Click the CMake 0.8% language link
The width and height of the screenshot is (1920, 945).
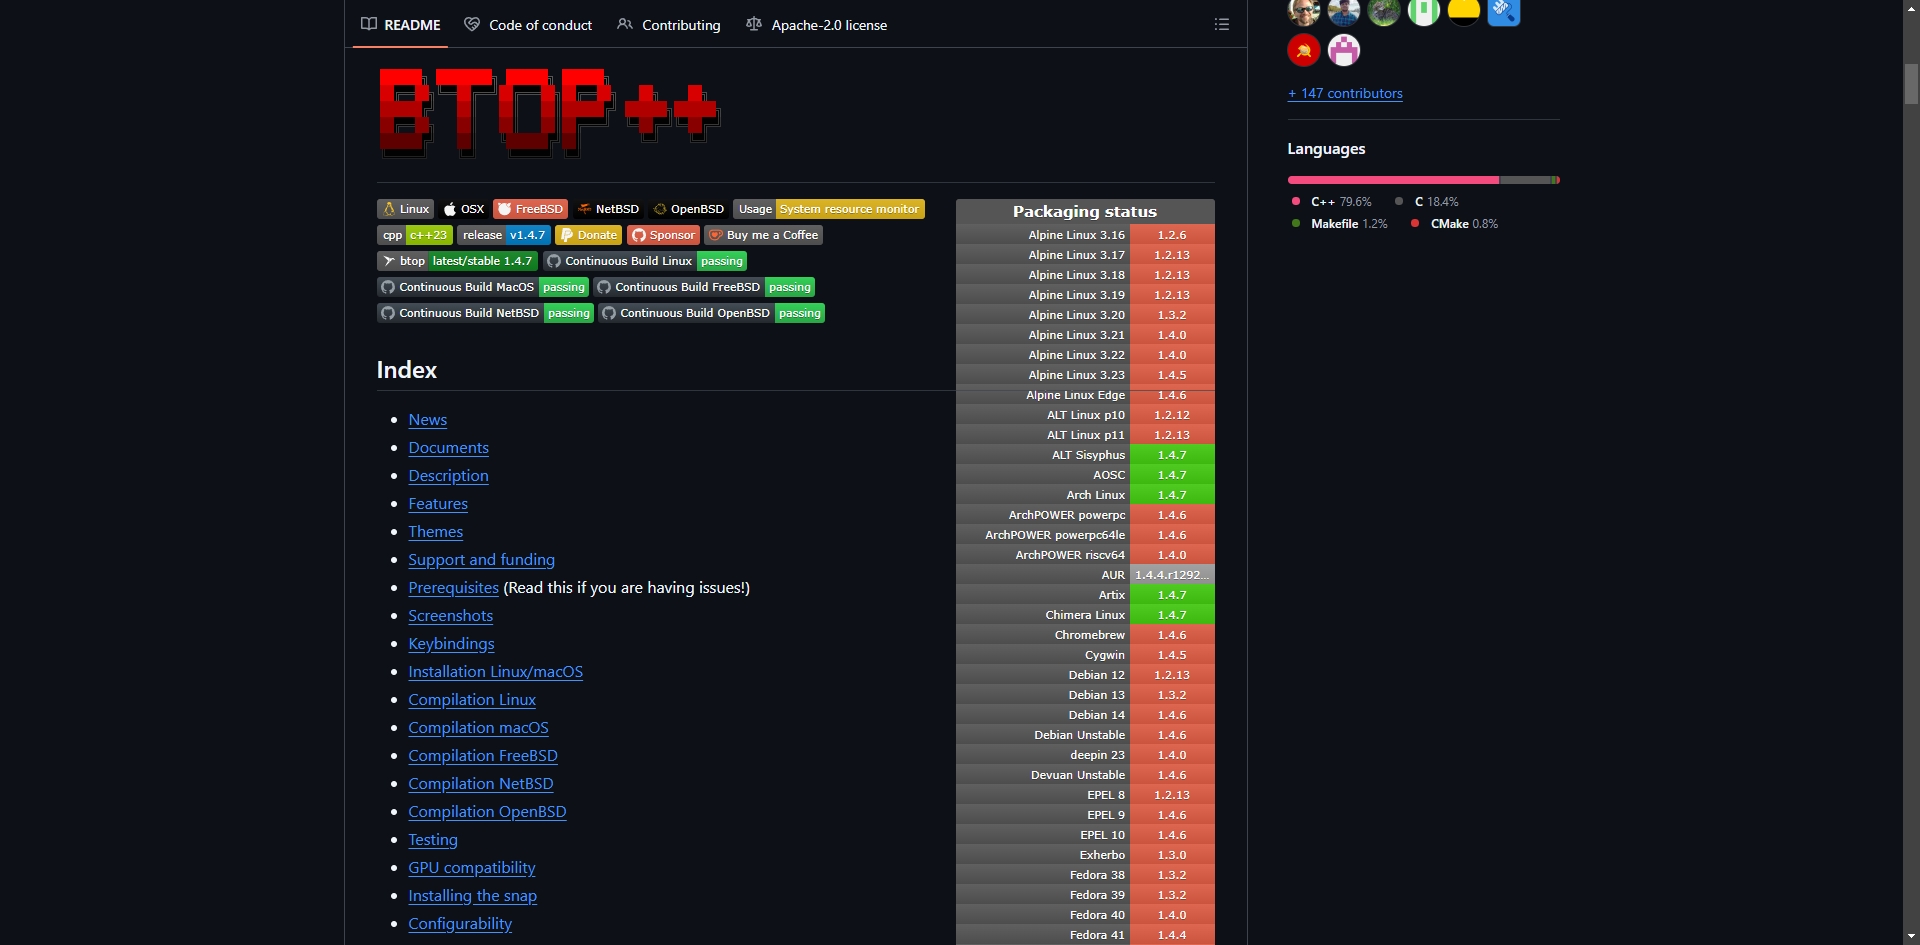[x=1455, y=224]
